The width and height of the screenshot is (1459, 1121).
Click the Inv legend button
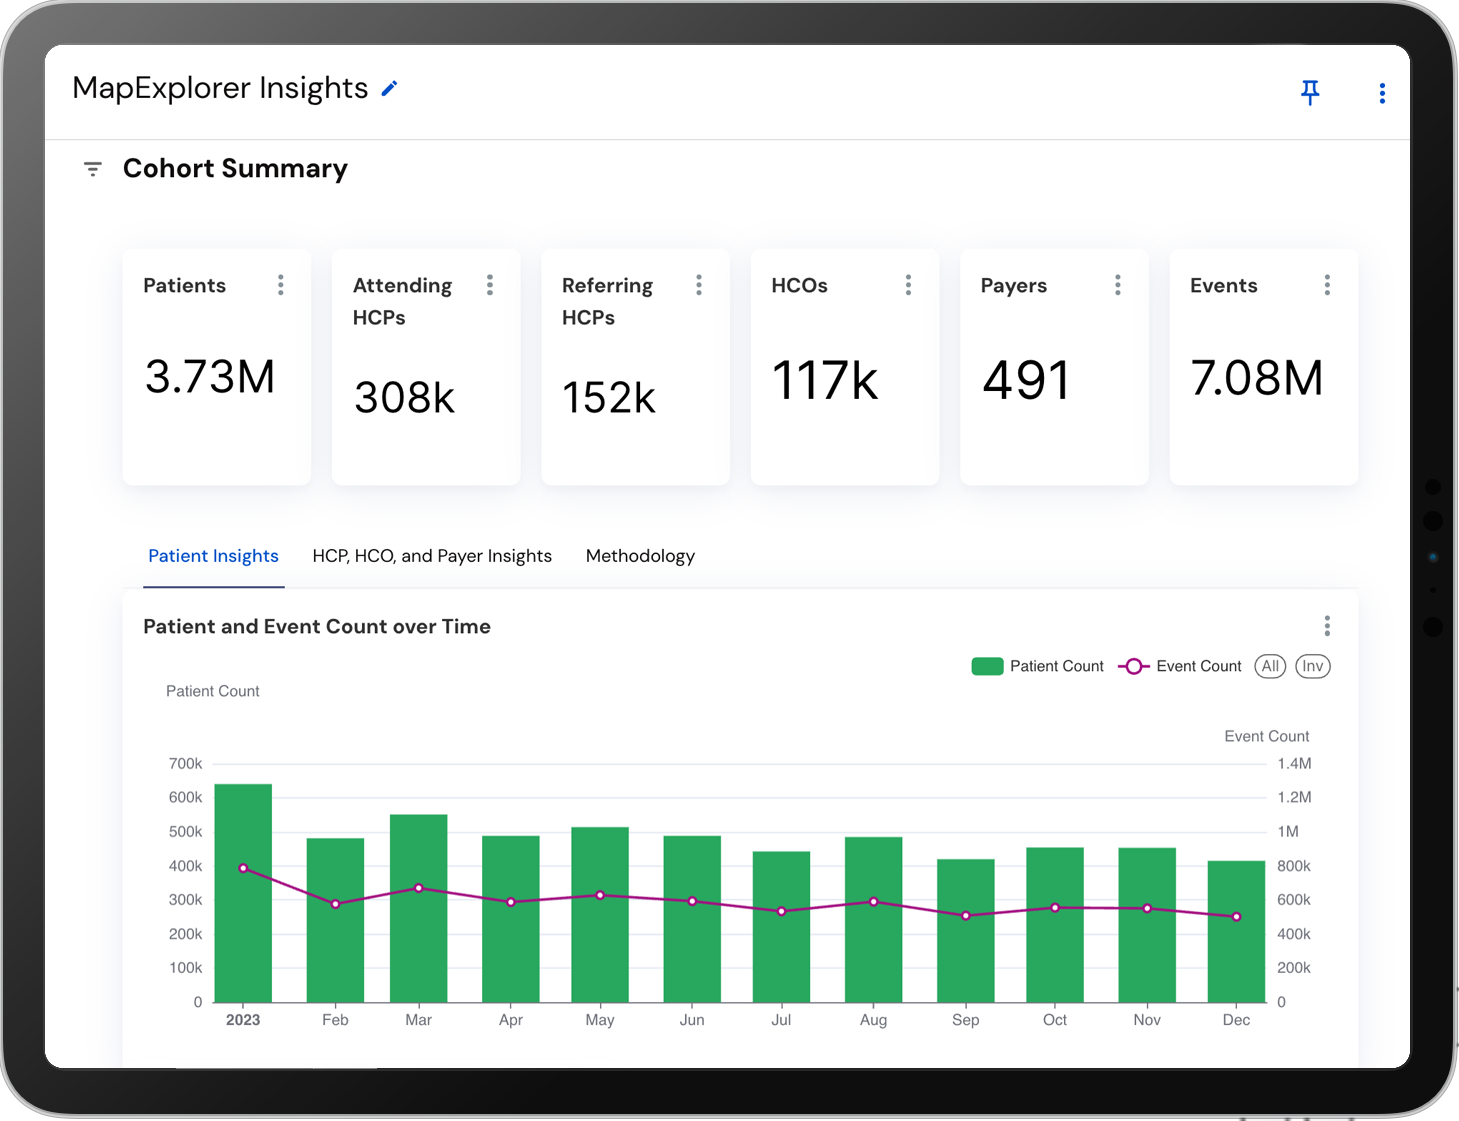point(1313,666)
